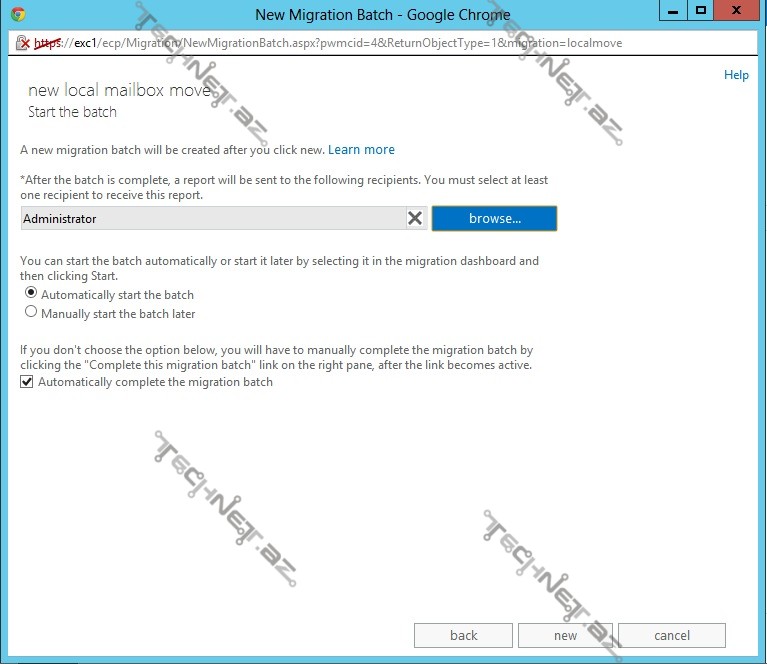Maximize the New Migration Batch window
Image resolution: width=767 pixels, height=664 pixels.
[701, 11]
